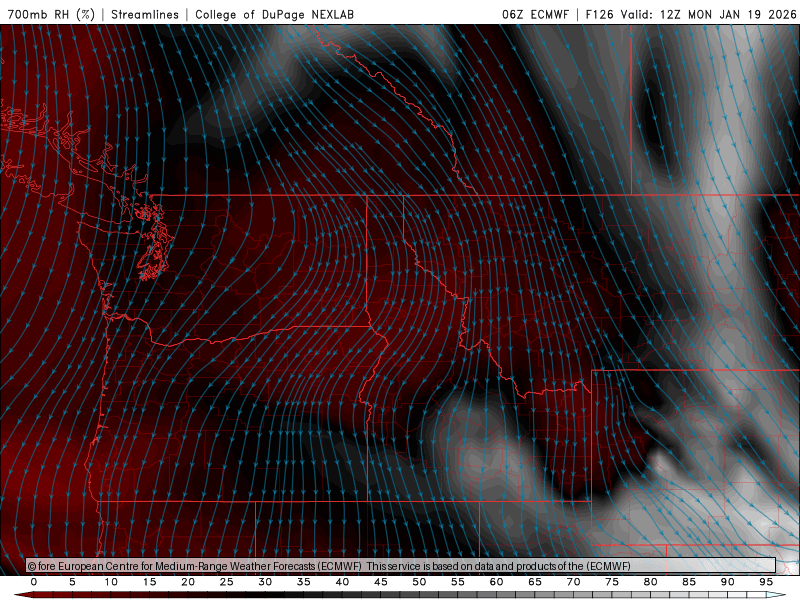Screen dimensions: 800x600
Task: Select the "06Z ECMWF" model run text
Action: tap(535, 15)
